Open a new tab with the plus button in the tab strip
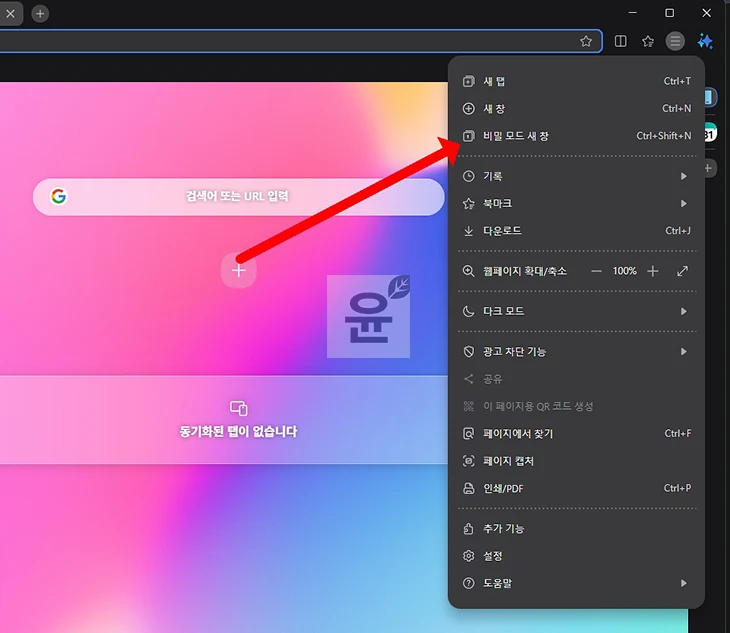This screenshot has width=730, height=633. click(40, 13)
